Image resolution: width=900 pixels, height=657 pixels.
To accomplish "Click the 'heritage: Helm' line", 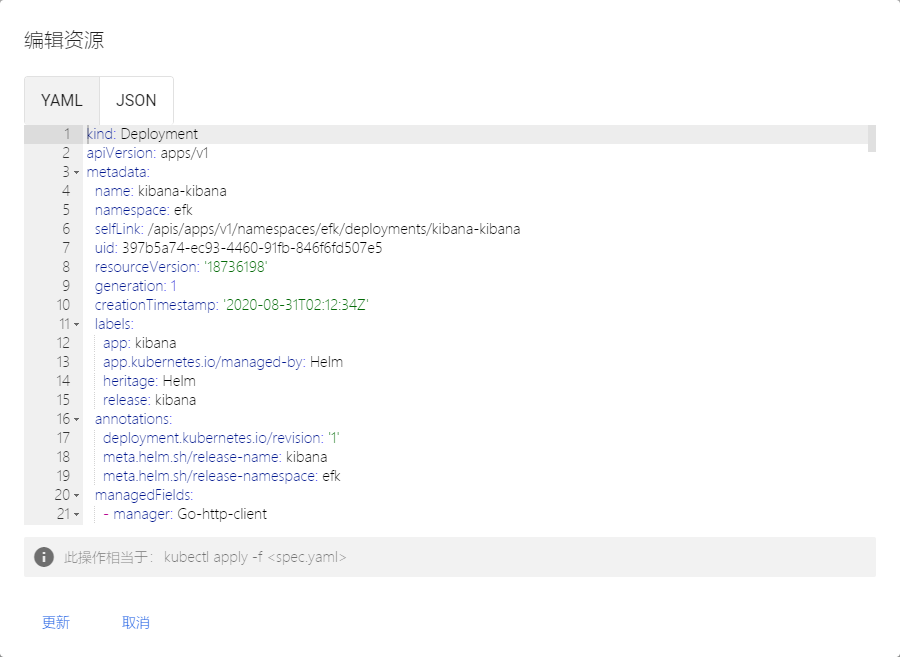I will tap(149, 381).
